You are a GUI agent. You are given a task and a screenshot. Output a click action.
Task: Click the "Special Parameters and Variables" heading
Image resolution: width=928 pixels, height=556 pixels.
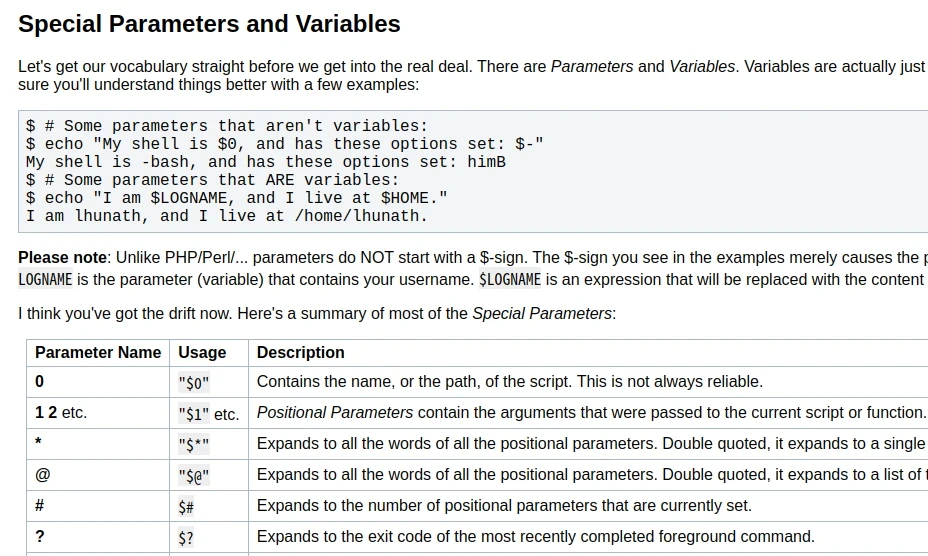pyautogui.click(x=209, y=24)
